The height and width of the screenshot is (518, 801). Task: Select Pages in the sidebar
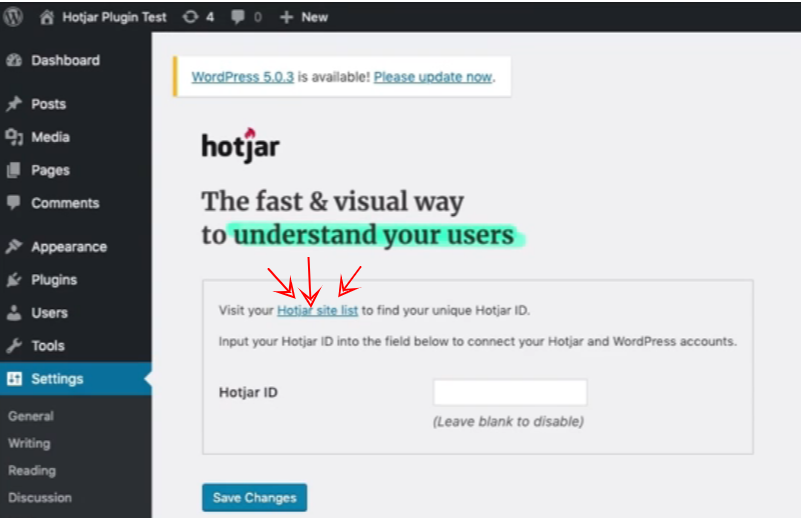pos(50,170)
